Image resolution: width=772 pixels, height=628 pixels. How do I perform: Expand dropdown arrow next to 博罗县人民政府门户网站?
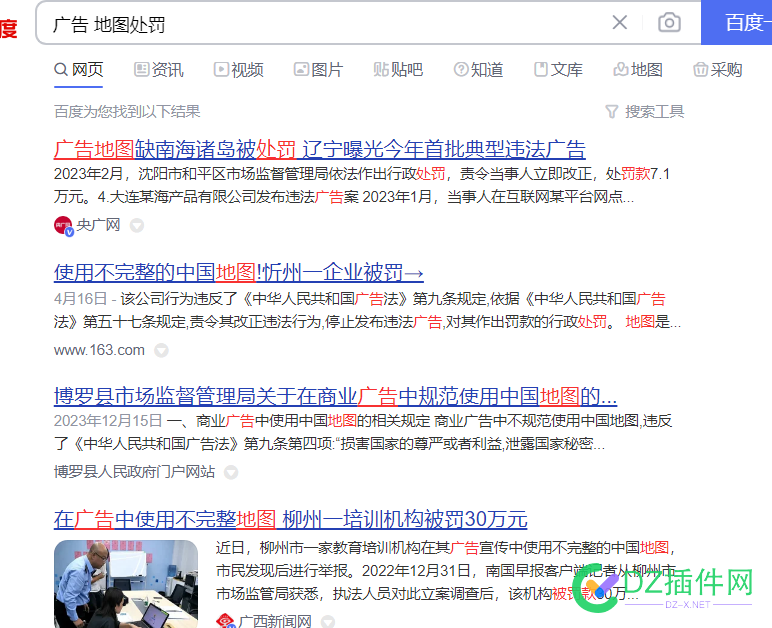231,472
